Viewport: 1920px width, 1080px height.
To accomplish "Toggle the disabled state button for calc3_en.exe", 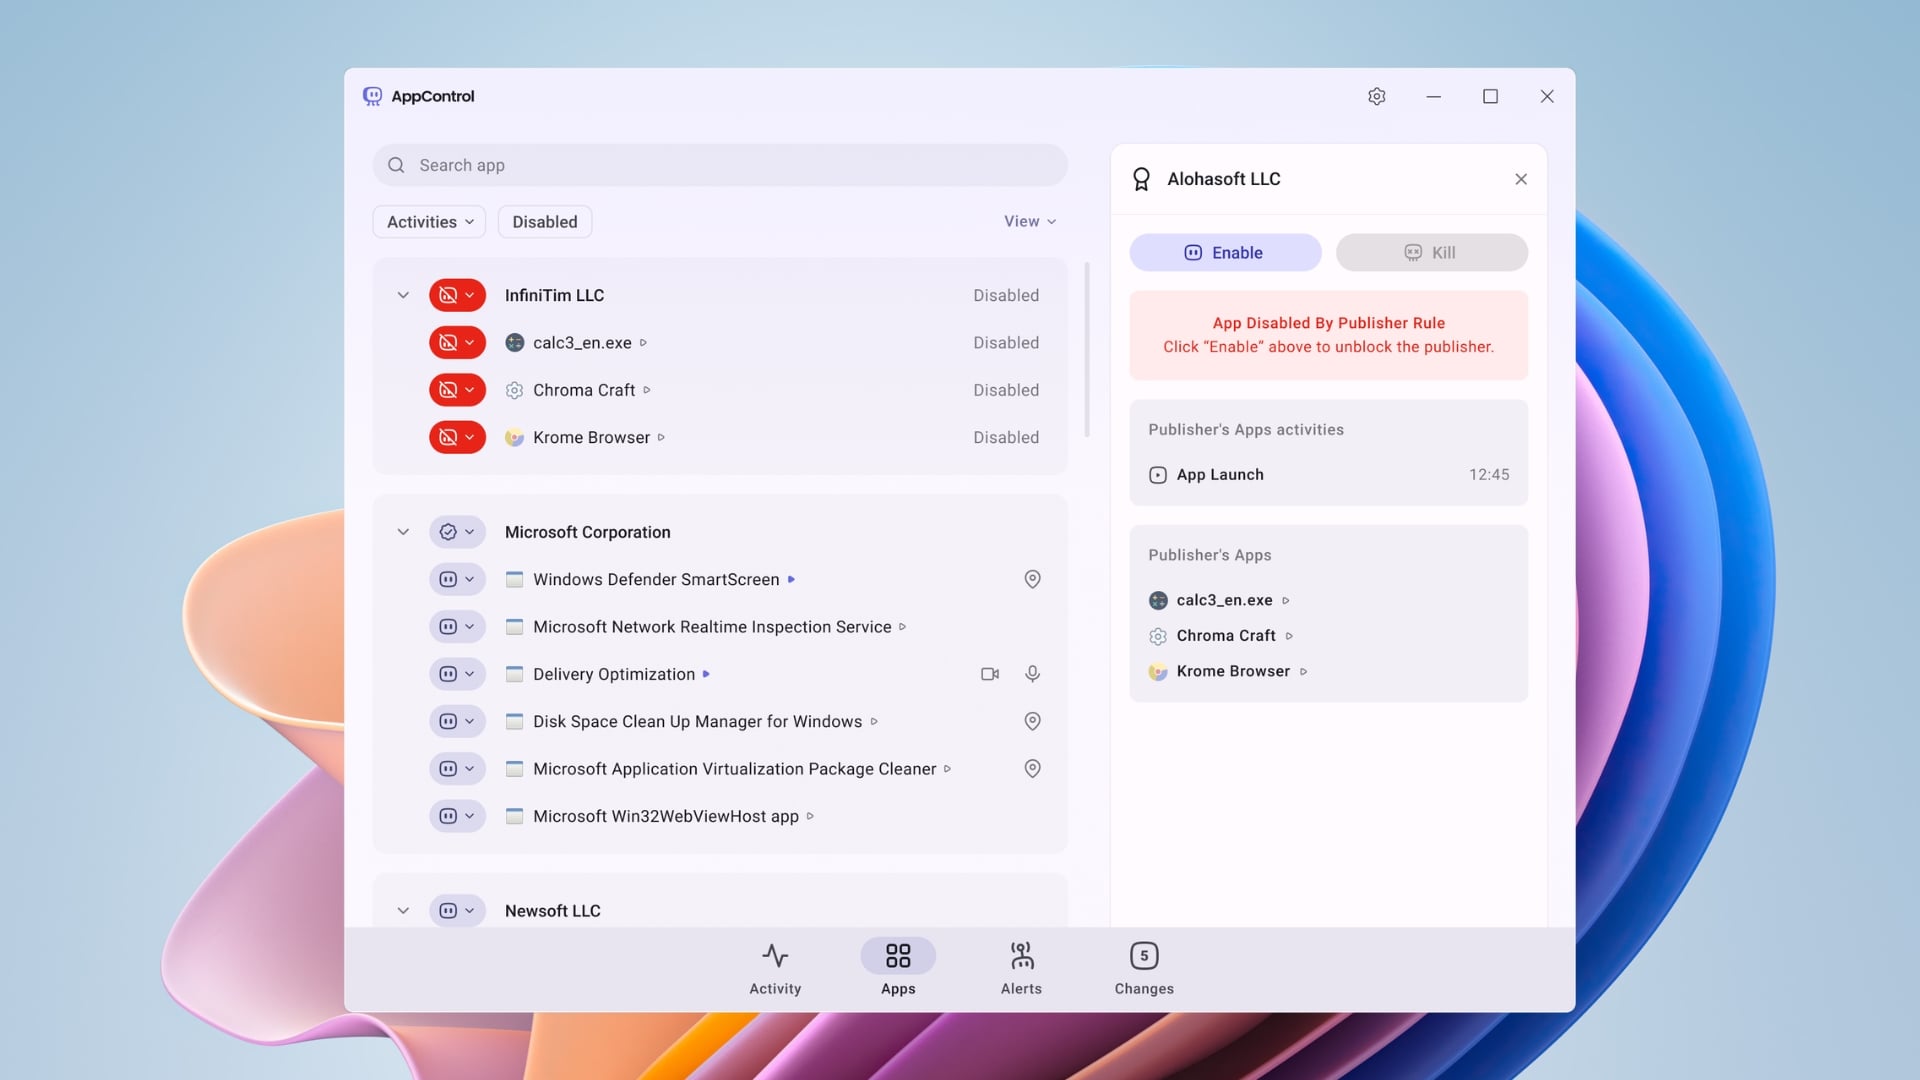I will (457, 343).
